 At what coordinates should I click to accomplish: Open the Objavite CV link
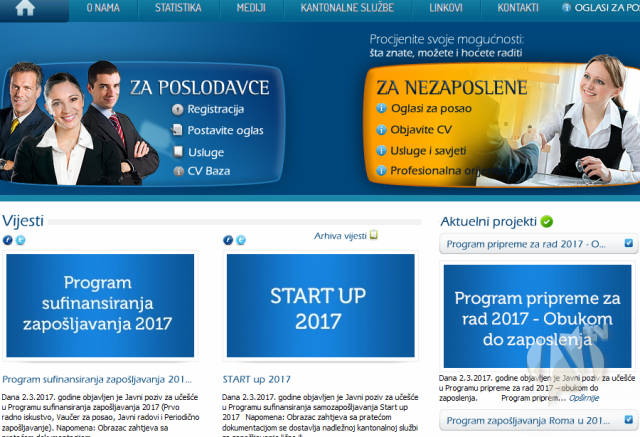click(x=421, y=130)
